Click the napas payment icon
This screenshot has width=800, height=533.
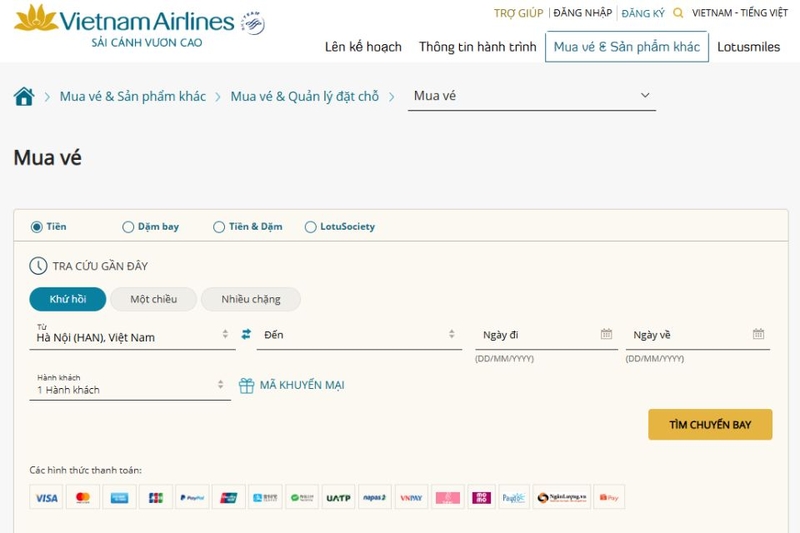tap(375, 497)
